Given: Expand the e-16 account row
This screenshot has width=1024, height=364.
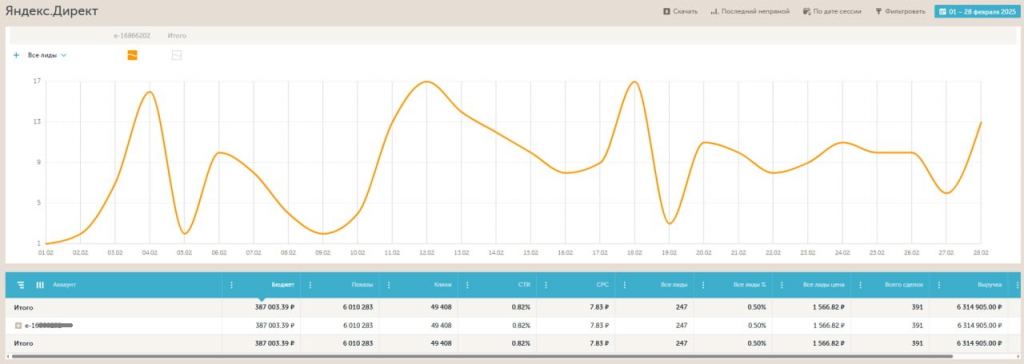Looking at the screenshot, I should click(18, 325).
